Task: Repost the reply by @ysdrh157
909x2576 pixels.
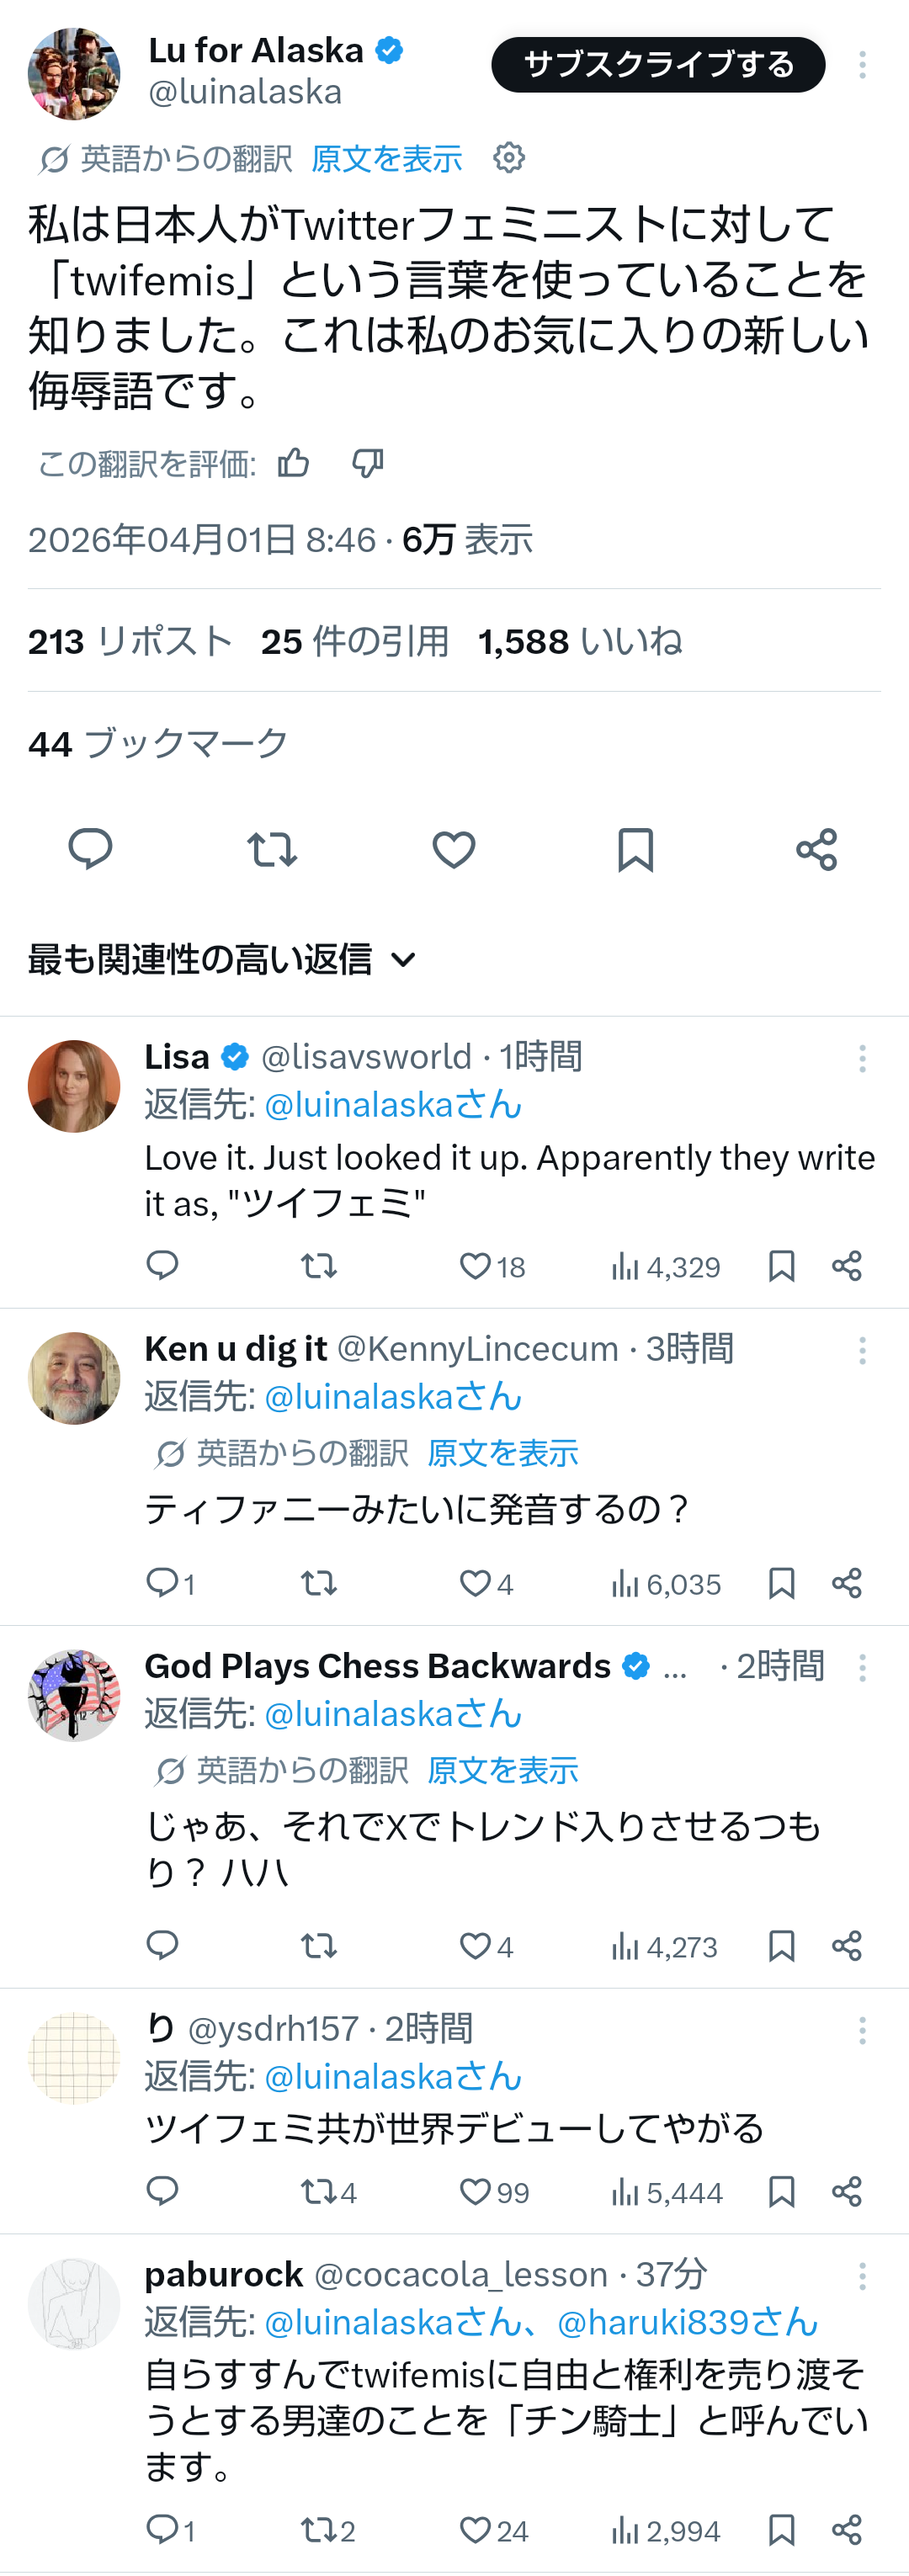Action: coord(319,2192)
